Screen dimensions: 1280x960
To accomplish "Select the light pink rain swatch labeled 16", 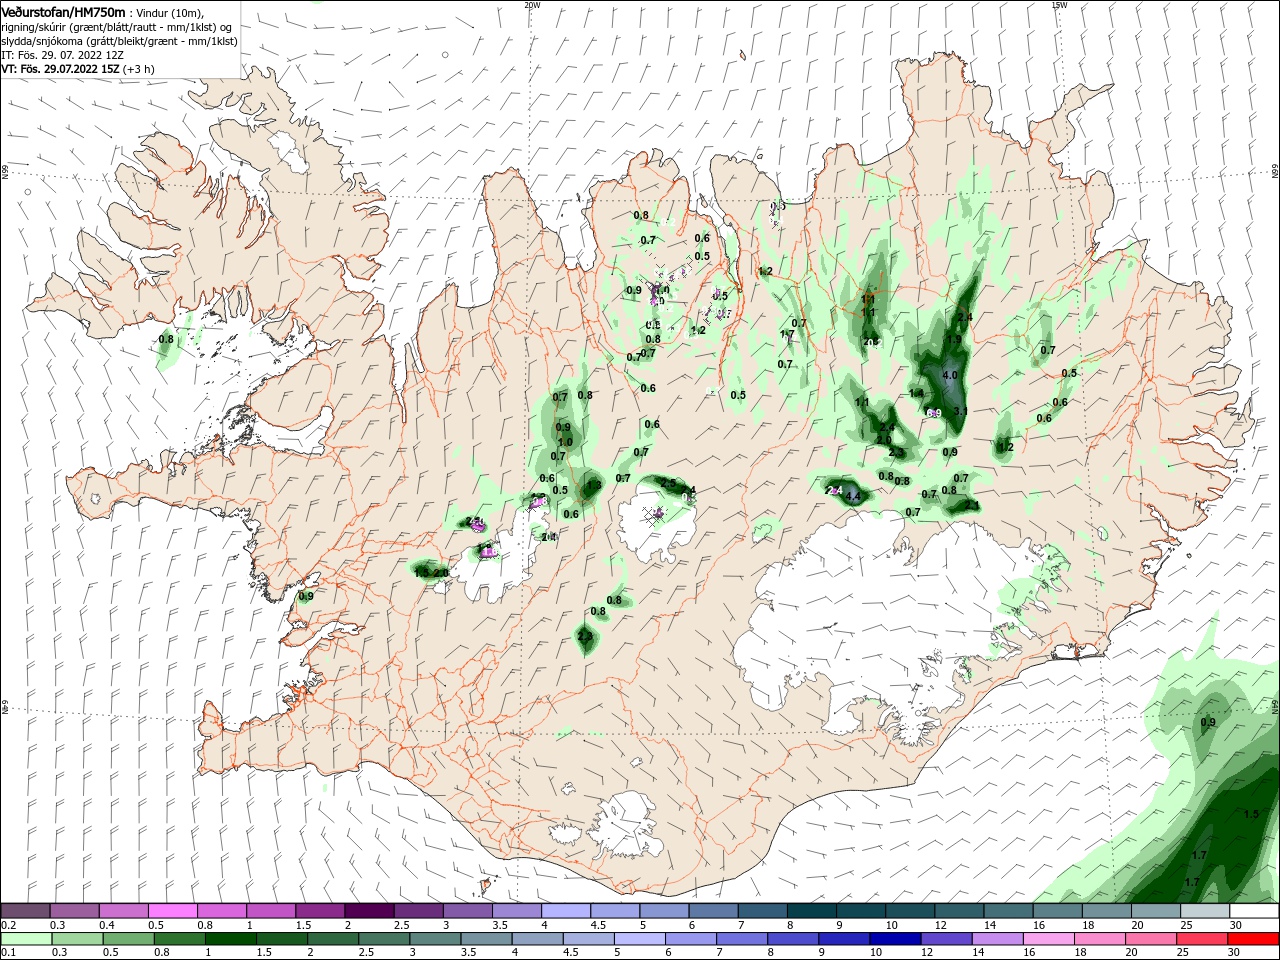I will tap(1047, 938).
